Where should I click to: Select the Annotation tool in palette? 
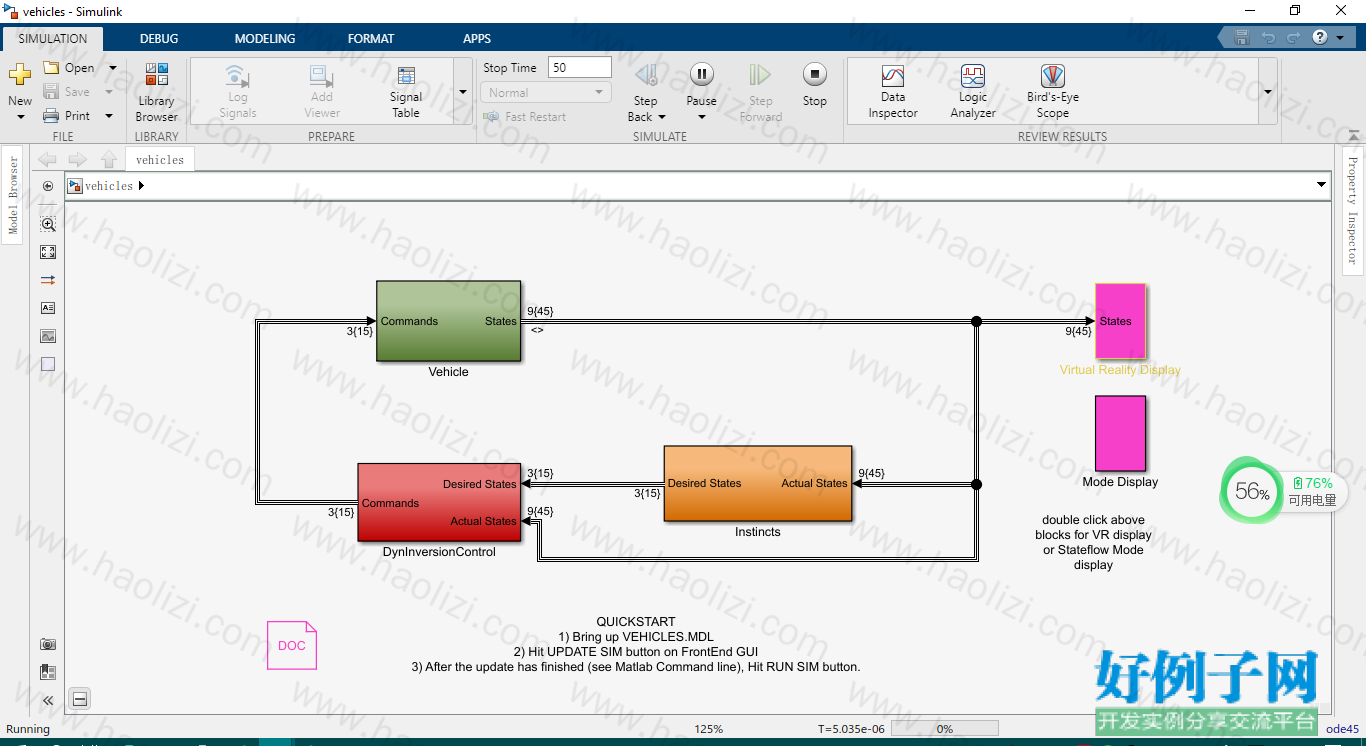tap(48, 308)
